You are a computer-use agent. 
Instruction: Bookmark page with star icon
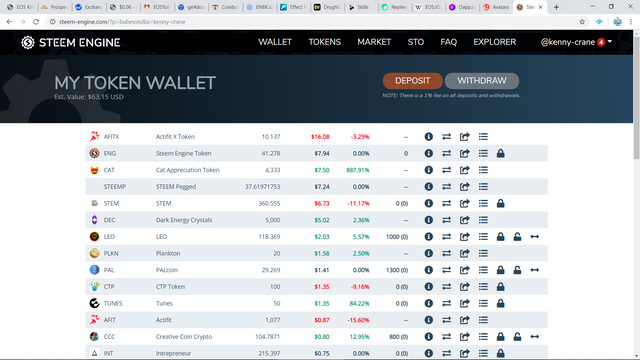582,22
